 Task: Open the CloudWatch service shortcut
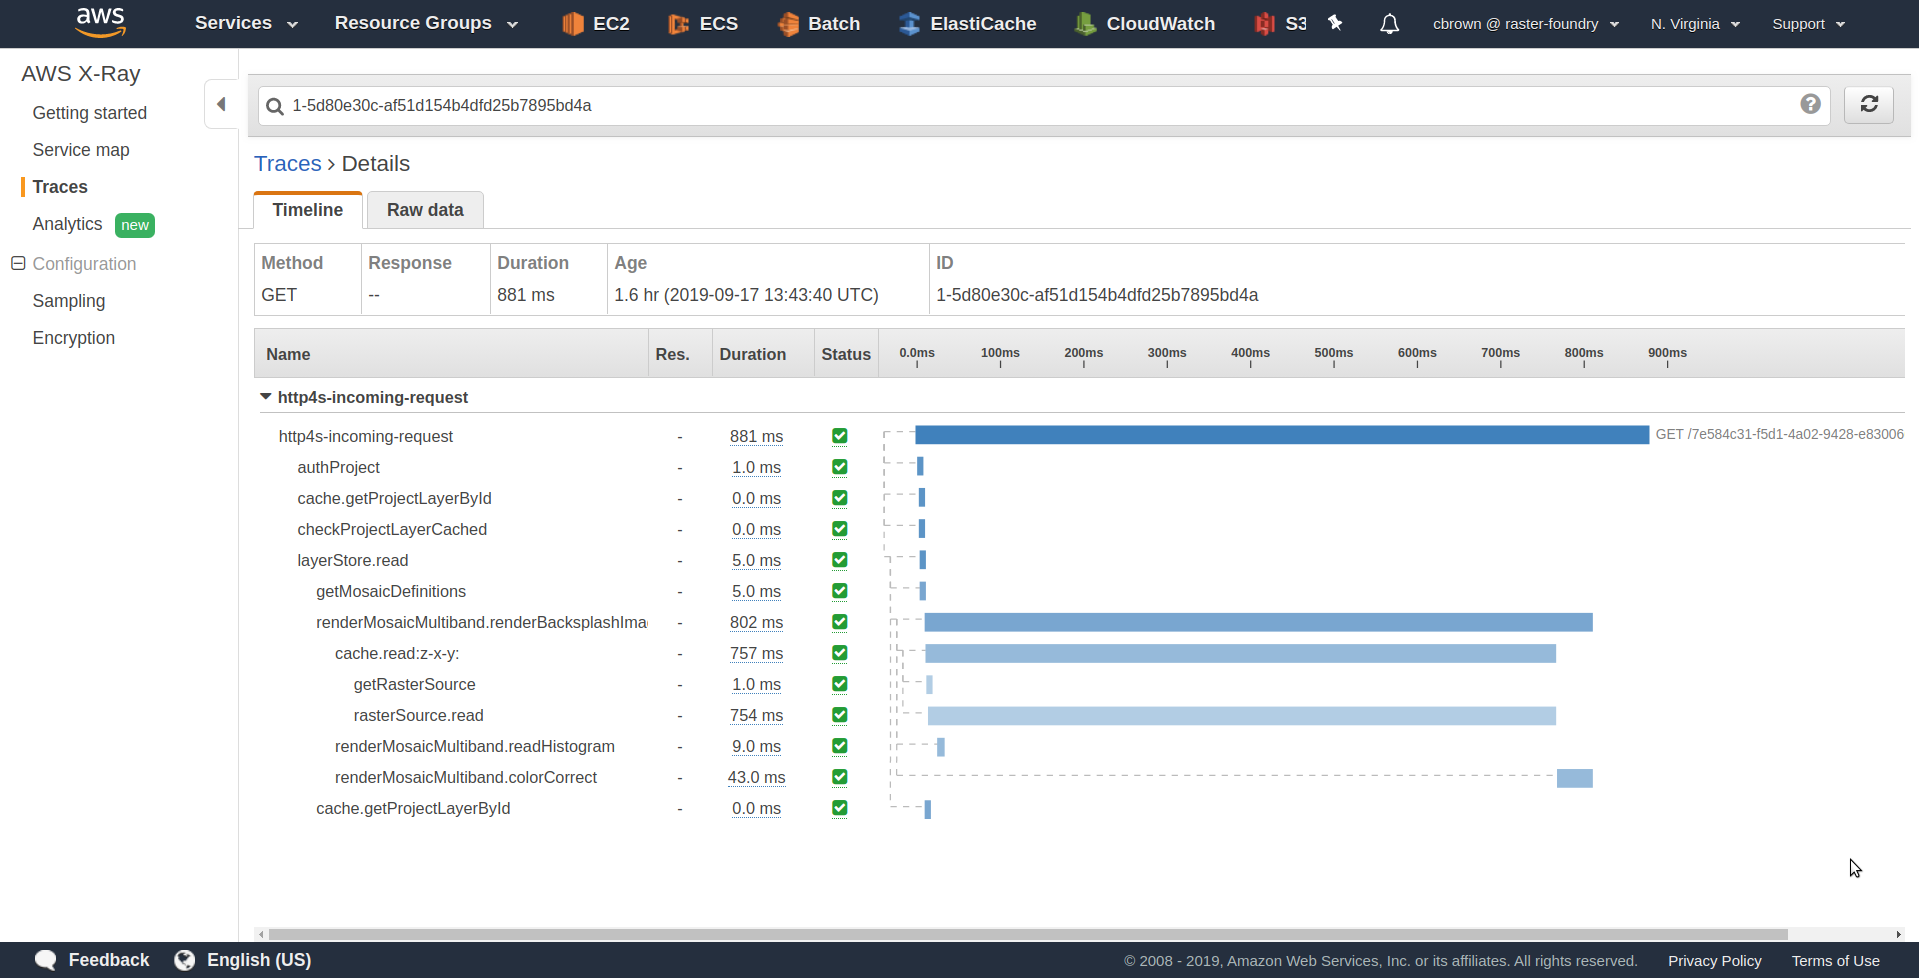(x=1143, y=23)
